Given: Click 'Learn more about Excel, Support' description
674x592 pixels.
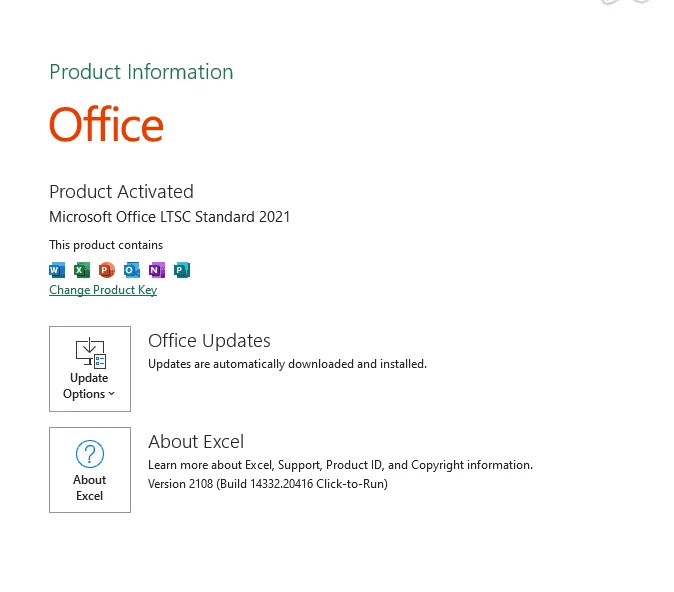Looking at the screenshot, I should (x=340, y=465).
